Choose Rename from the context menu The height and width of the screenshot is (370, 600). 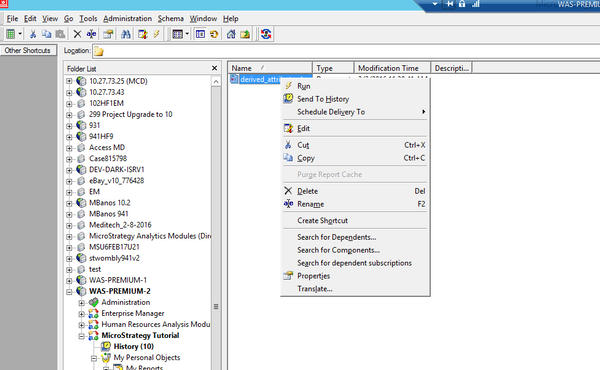tap(355, 204)
